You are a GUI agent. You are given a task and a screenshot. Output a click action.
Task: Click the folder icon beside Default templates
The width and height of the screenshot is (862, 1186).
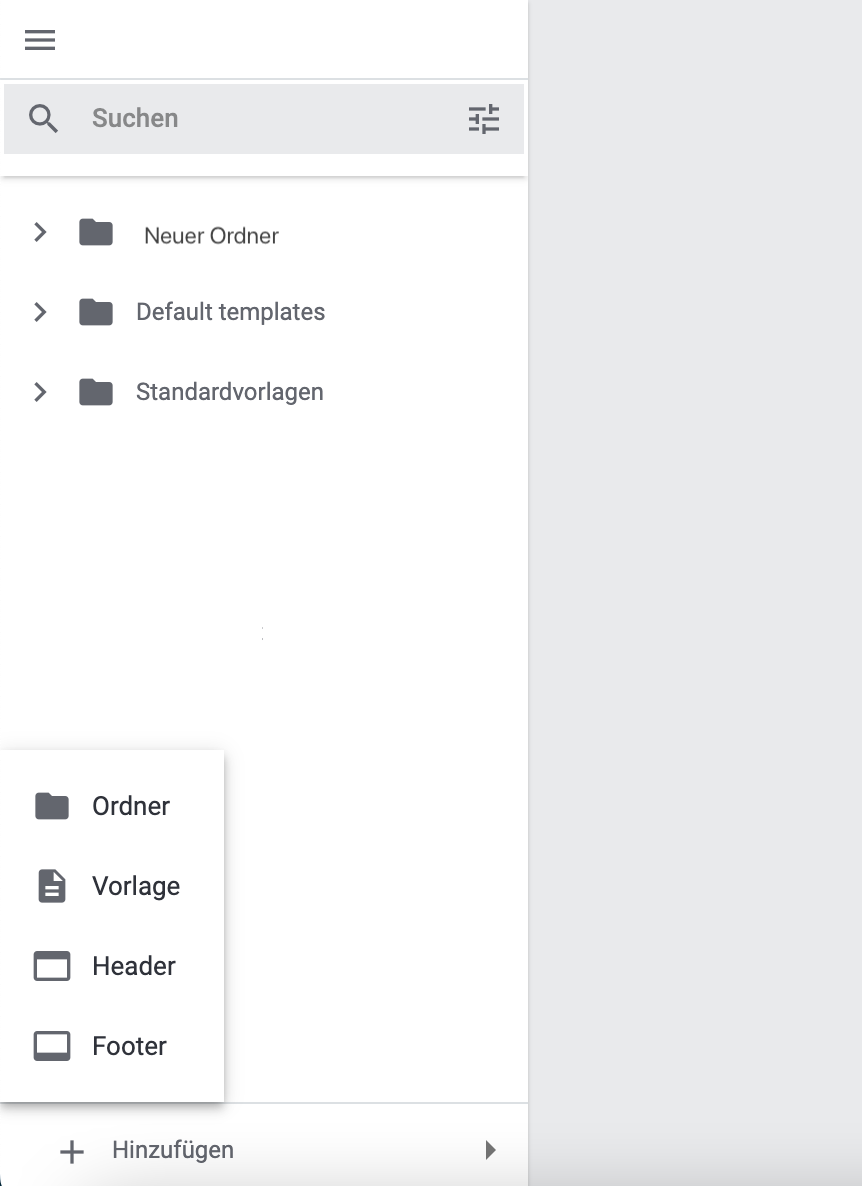[96, 312]
